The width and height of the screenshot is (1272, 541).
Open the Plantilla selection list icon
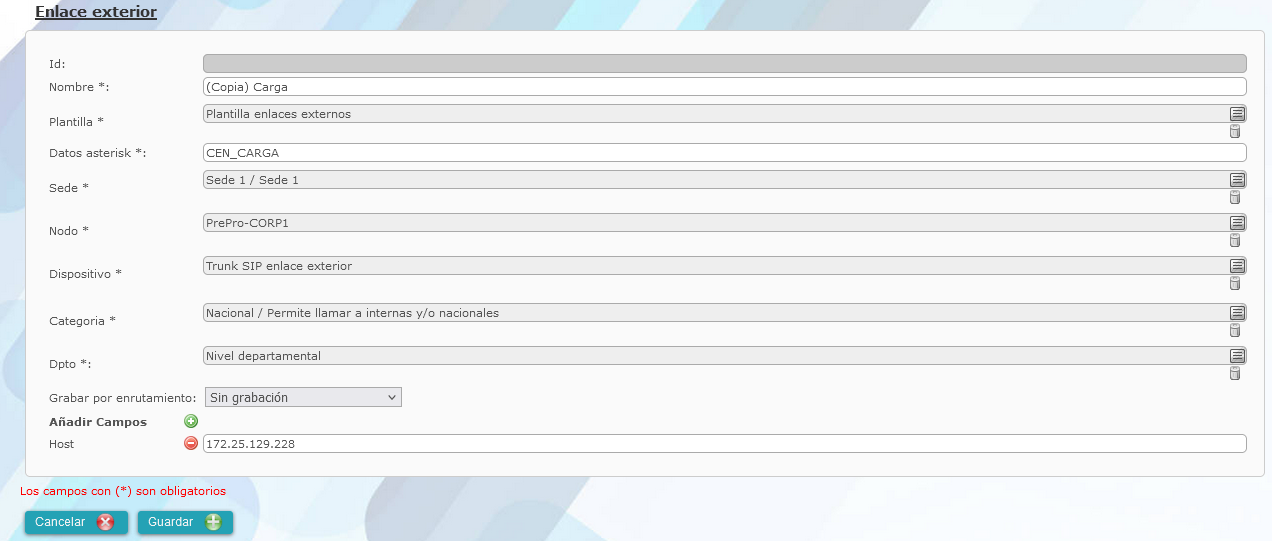1237,114
